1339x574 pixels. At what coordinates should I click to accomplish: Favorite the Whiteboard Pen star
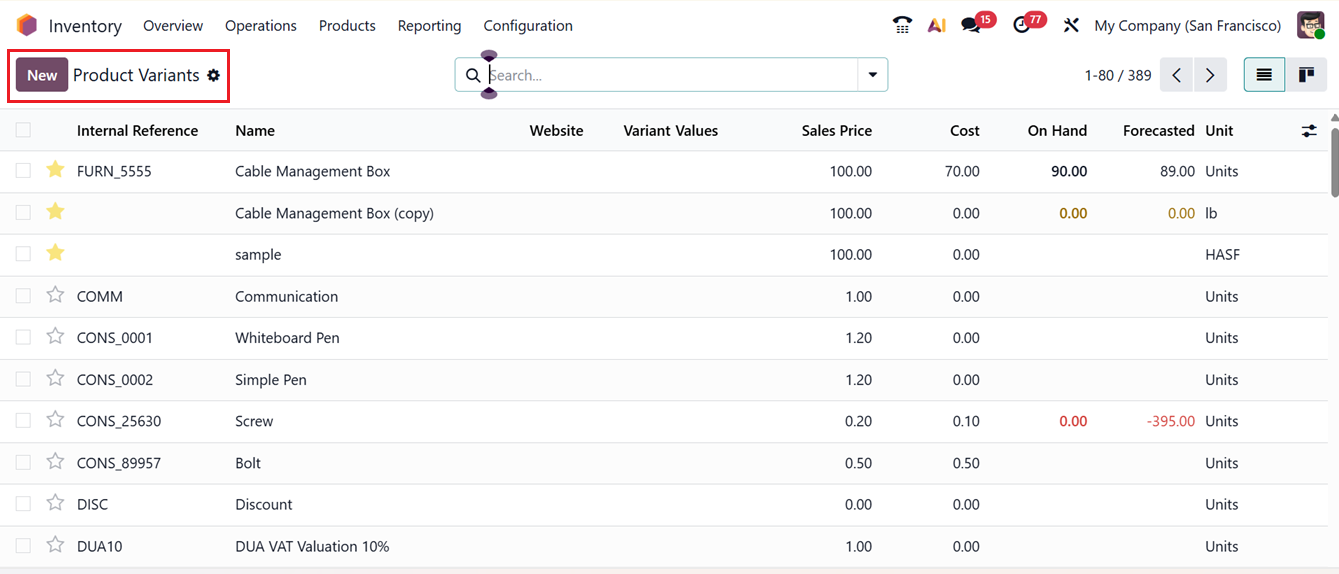coord(56,337)
